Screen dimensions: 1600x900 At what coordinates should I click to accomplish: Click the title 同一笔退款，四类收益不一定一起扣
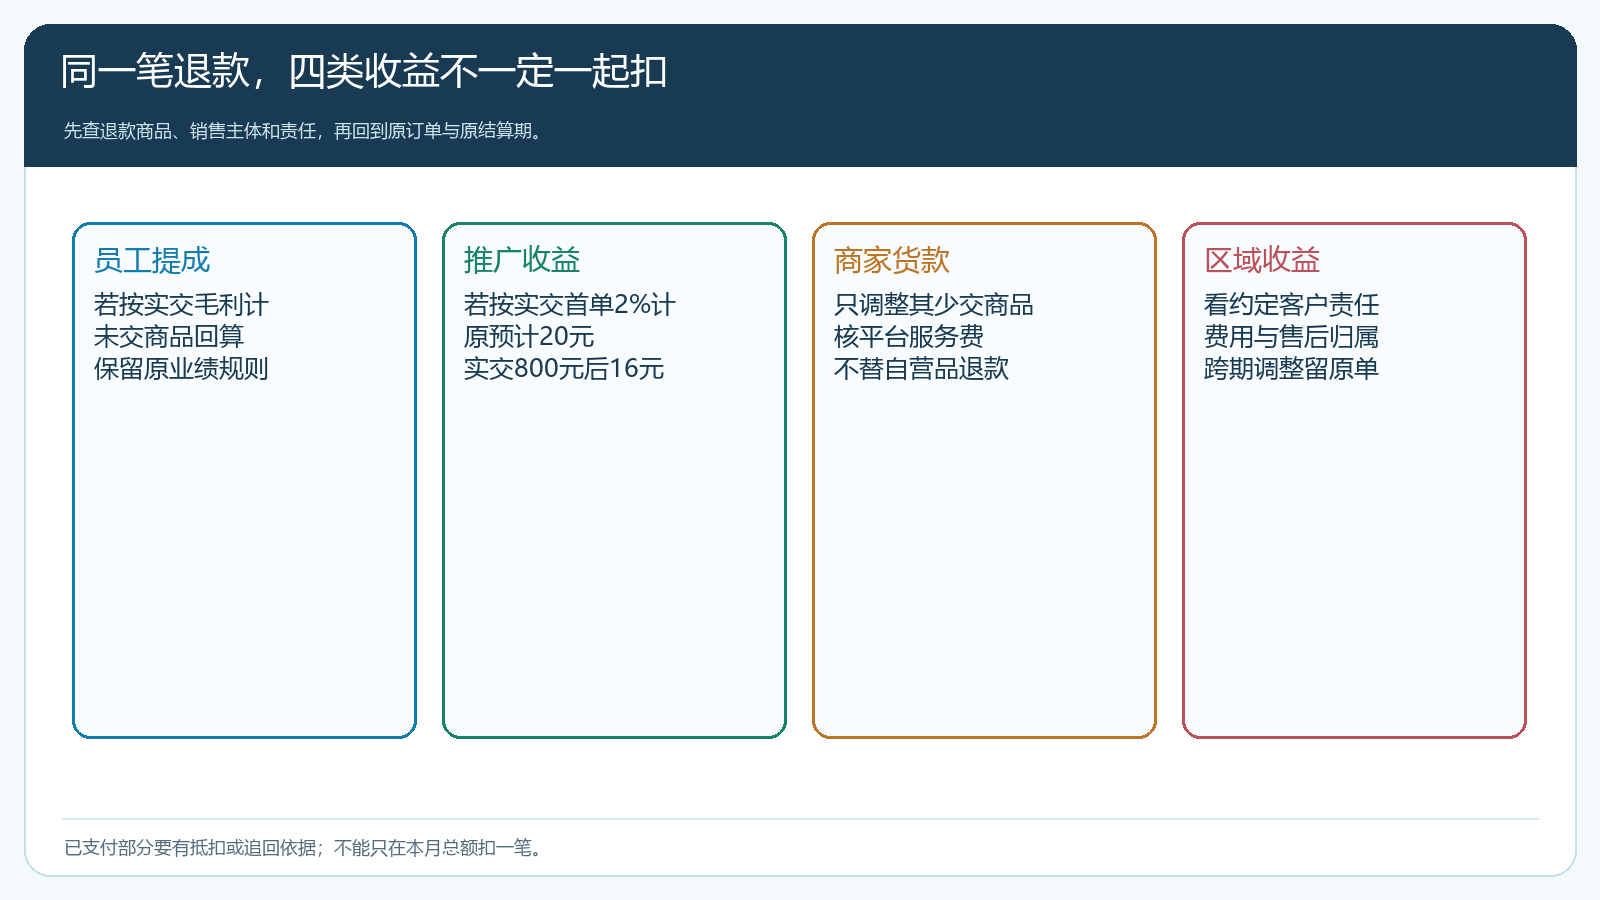point(364,71)
